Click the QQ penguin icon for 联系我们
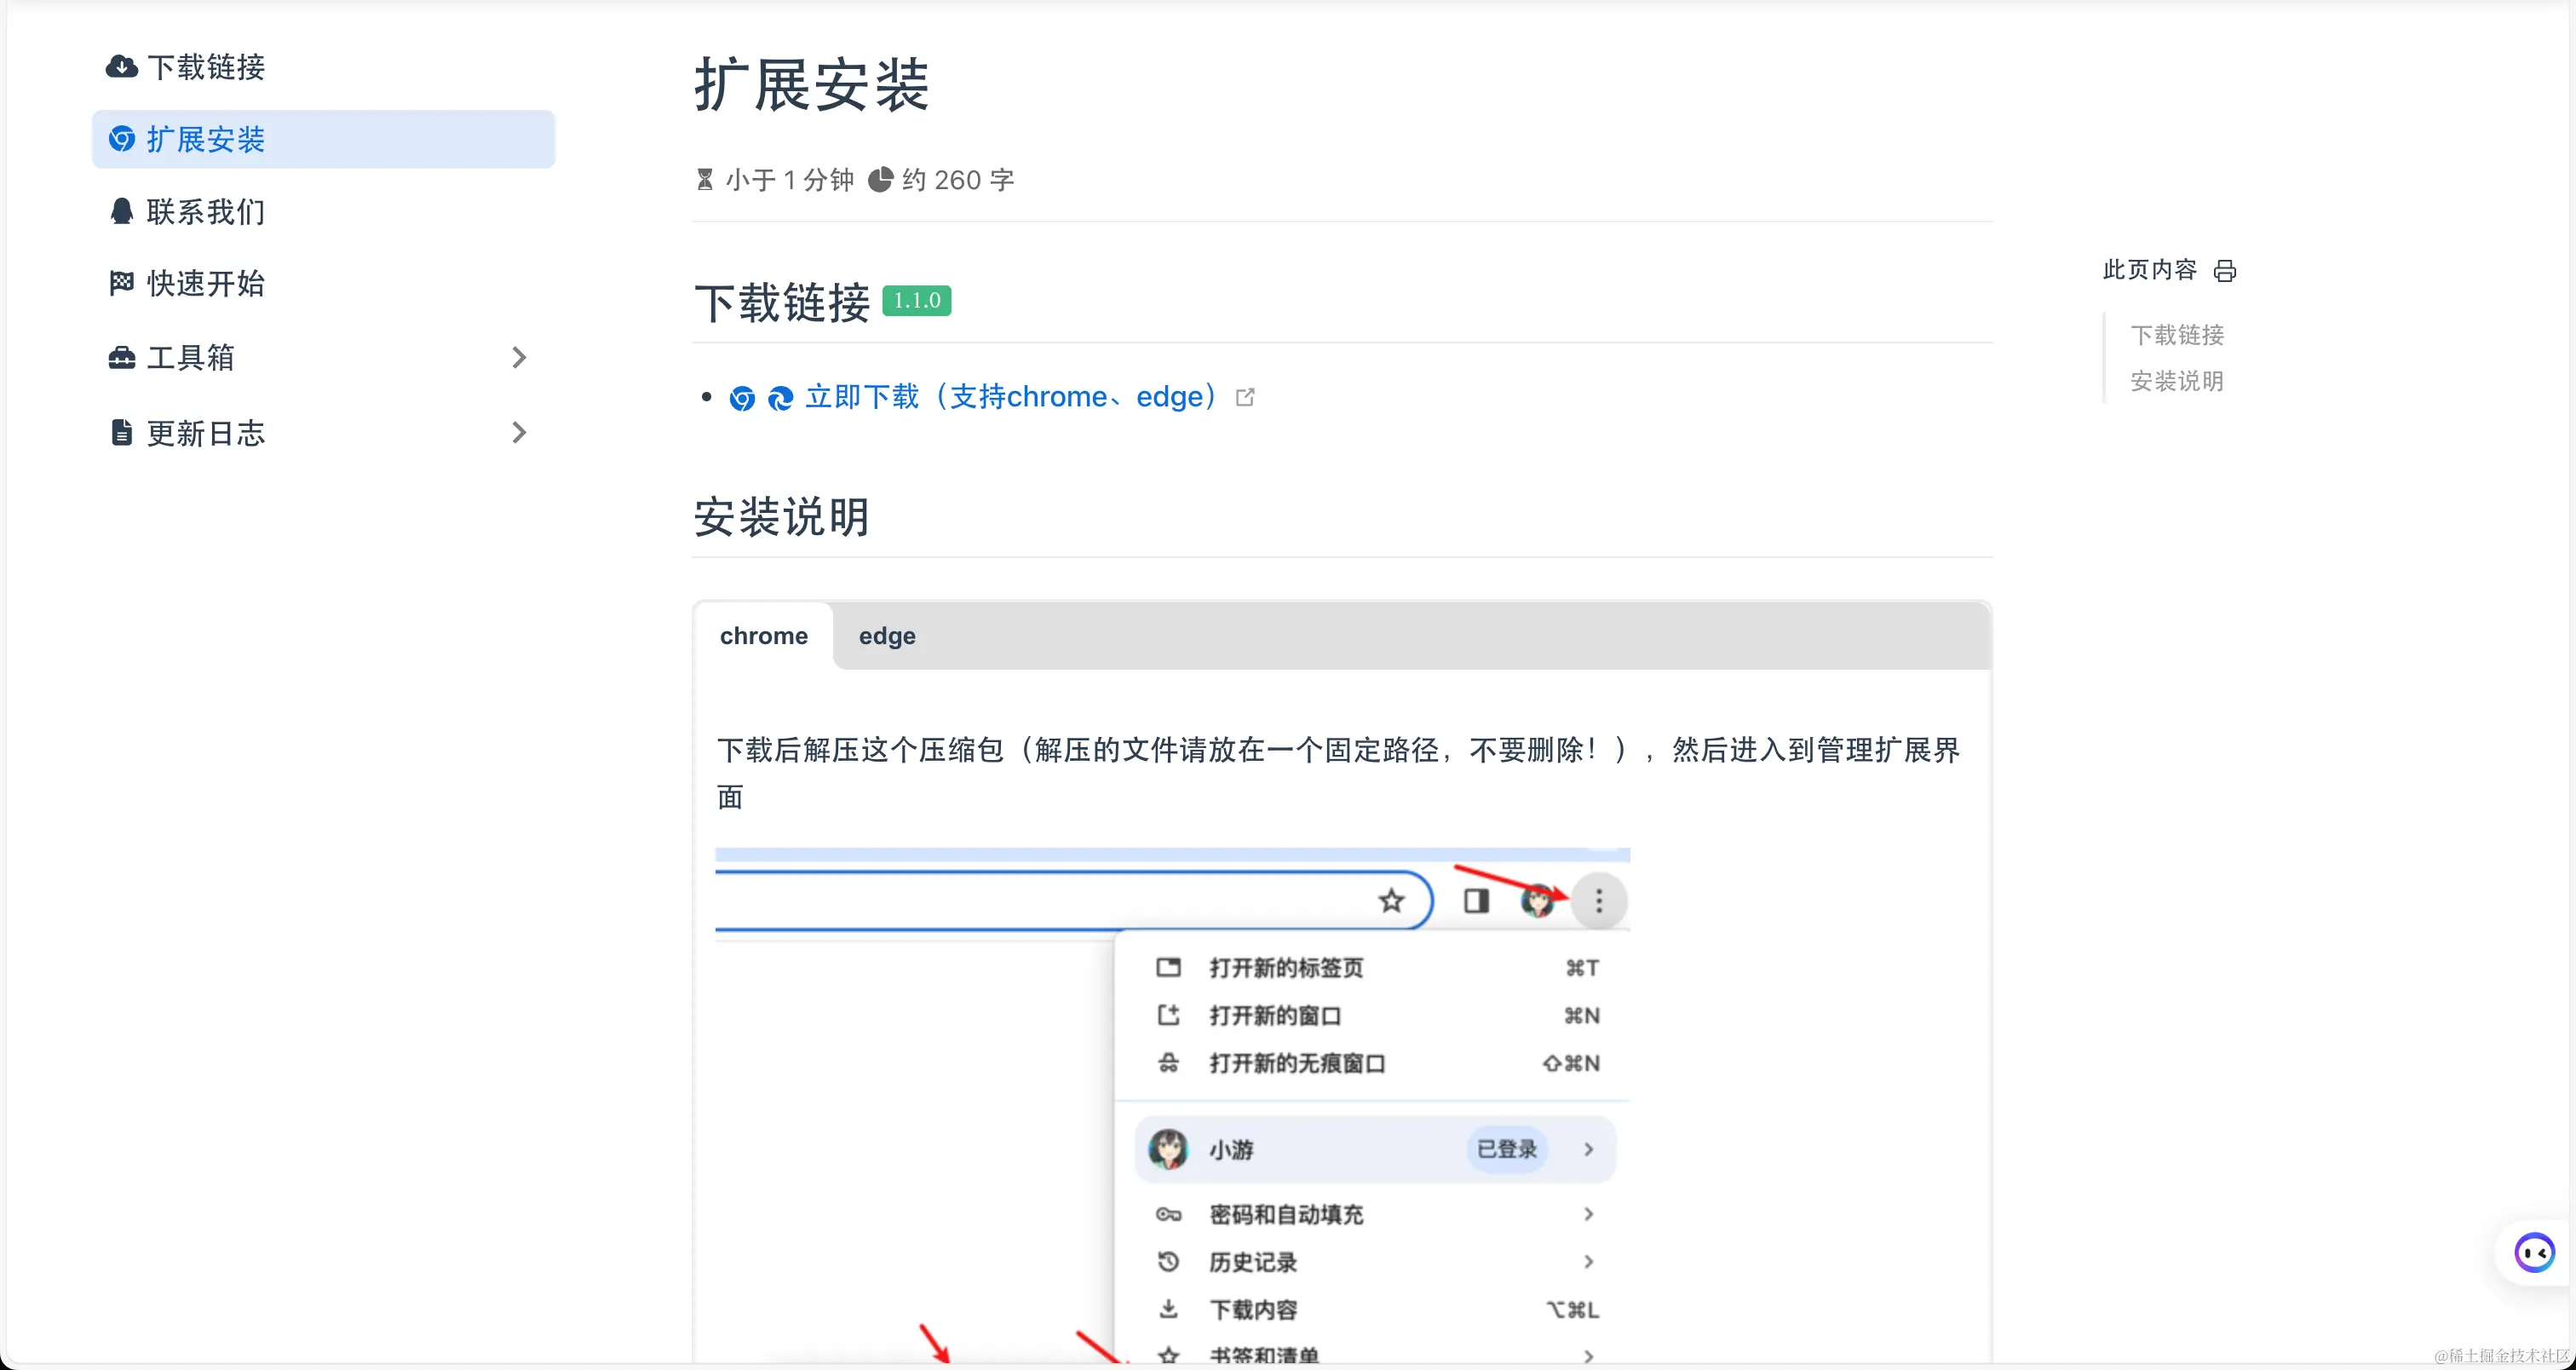 pos(121,211)
